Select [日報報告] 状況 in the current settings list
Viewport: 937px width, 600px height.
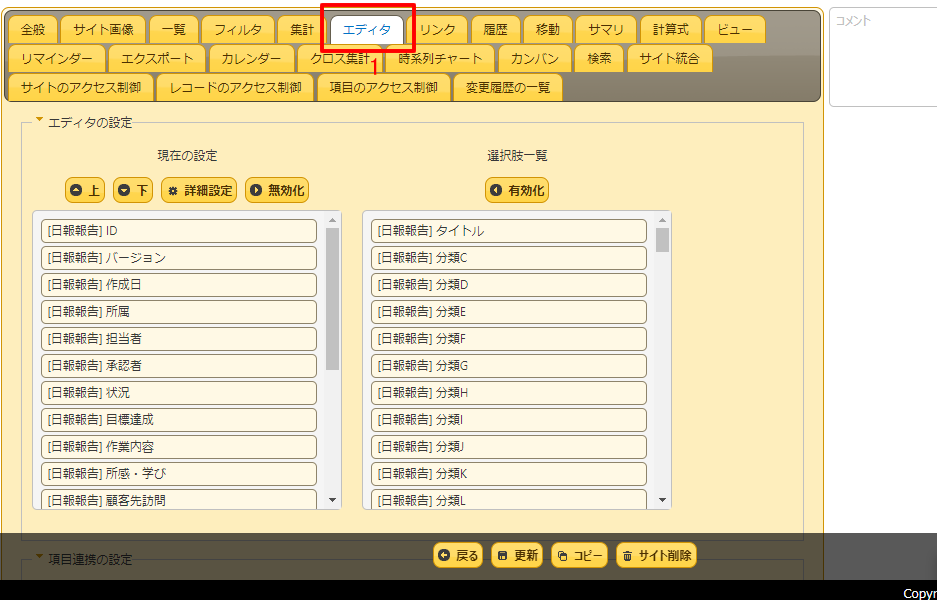pyautogui.click(x=180, y=393)
